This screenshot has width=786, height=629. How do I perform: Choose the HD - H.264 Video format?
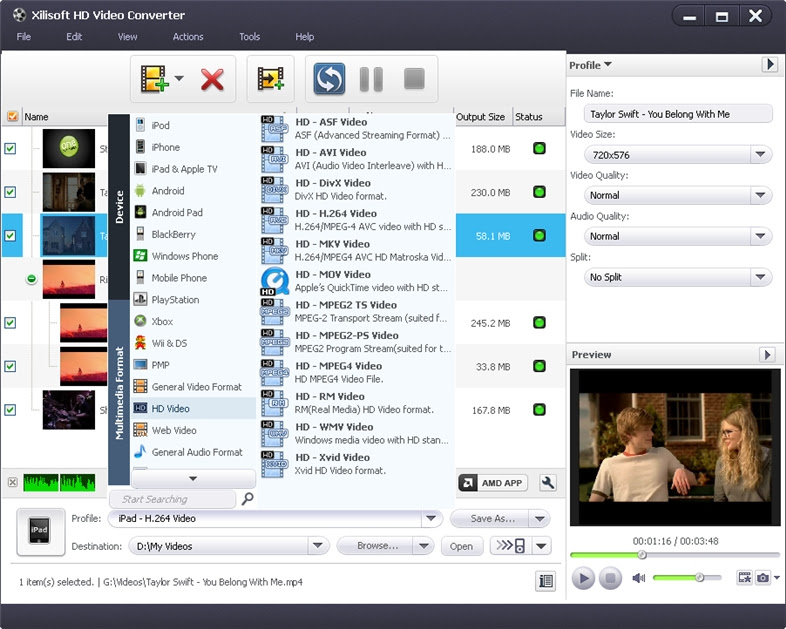(356, 220)
